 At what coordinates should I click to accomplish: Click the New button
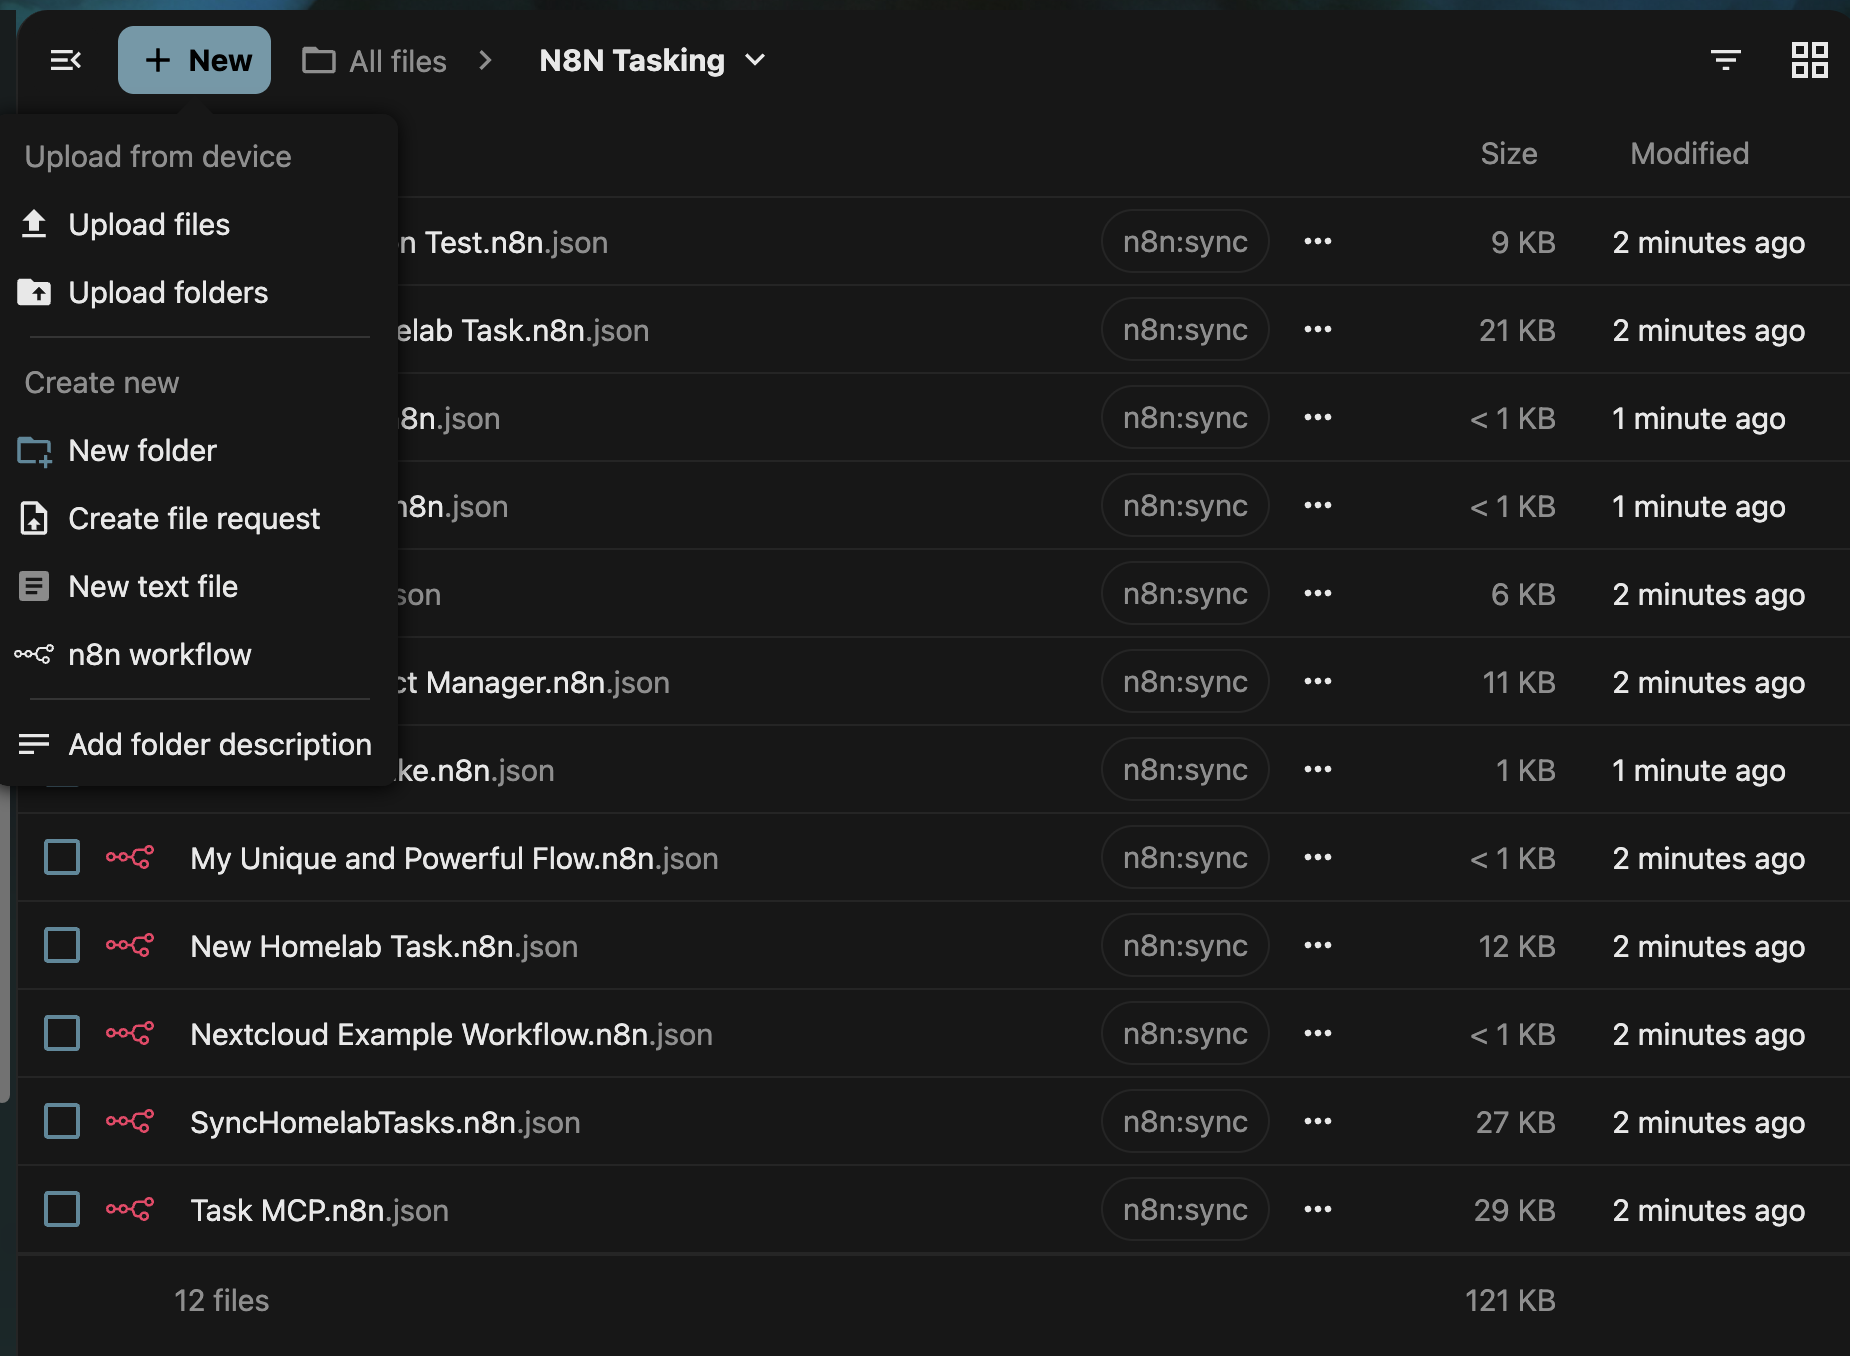[x=194, y=60]
